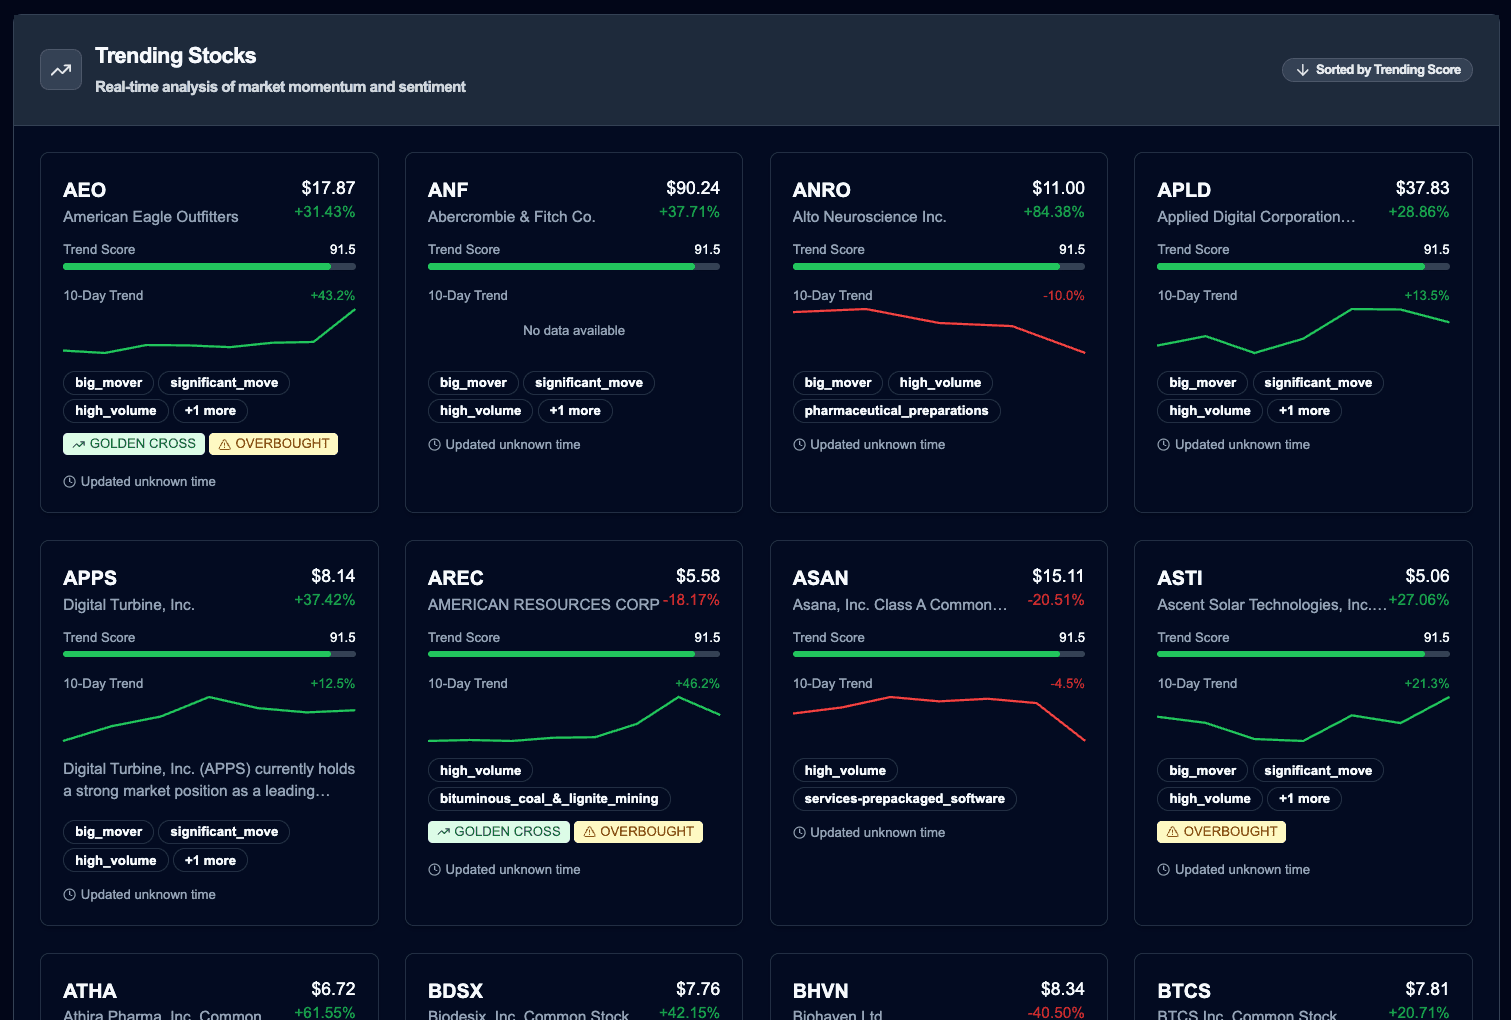Click the warning icon beside AREC's OVERBOUGHT badge

tap(589, 831)
